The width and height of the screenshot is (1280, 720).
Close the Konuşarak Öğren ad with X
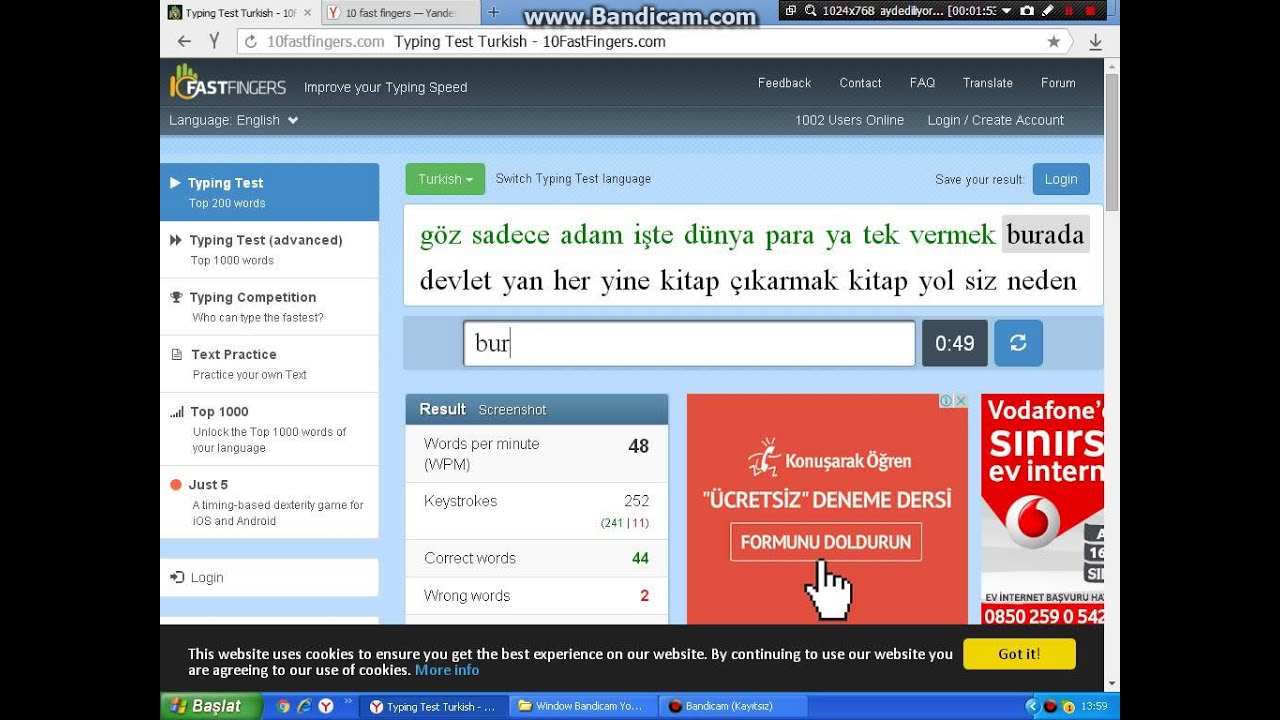(x=961, y=401)
